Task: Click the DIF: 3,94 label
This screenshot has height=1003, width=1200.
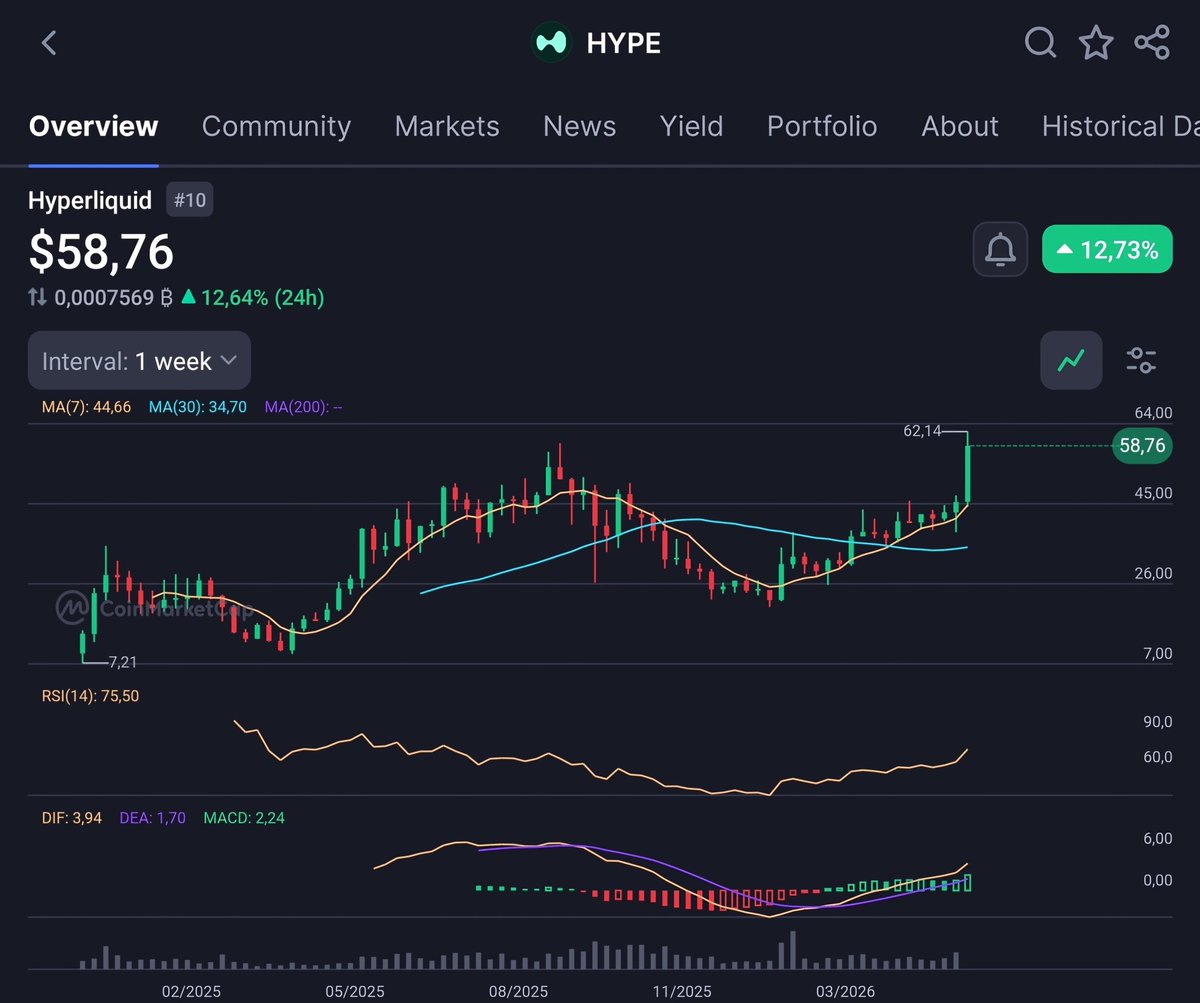Action: [73, 818]
